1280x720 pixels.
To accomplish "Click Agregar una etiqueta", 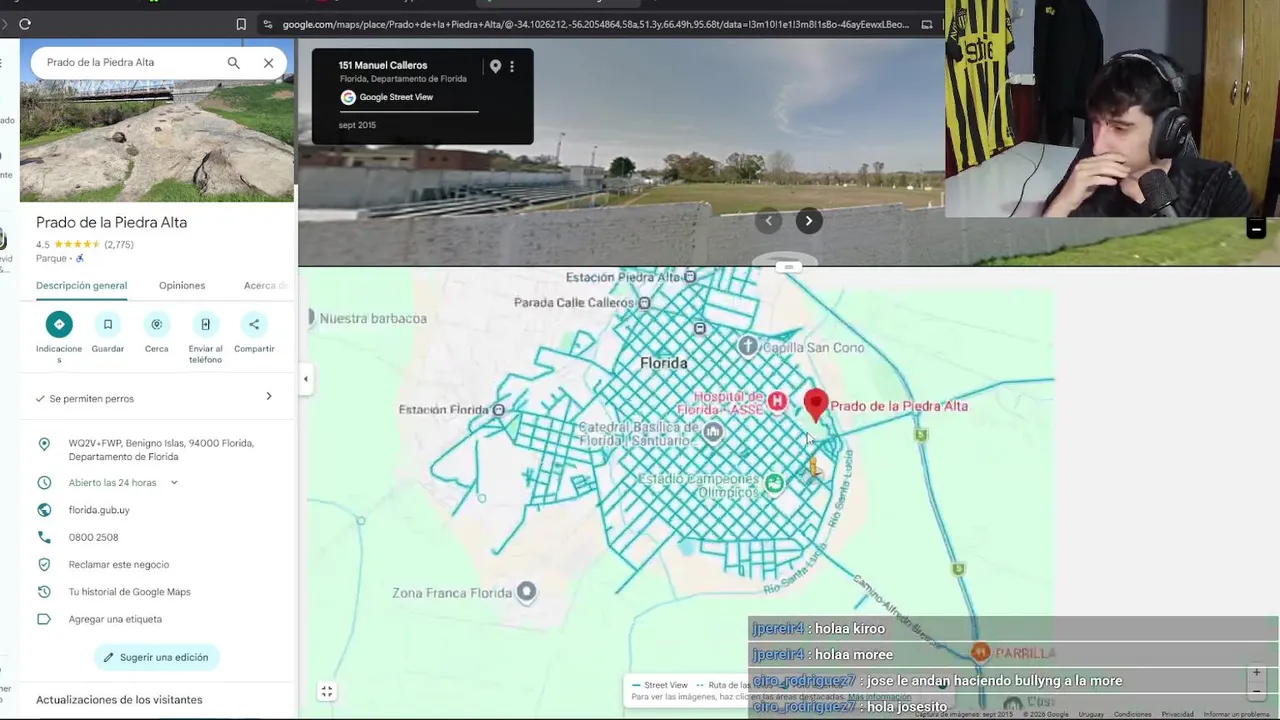I will point(115,619).
